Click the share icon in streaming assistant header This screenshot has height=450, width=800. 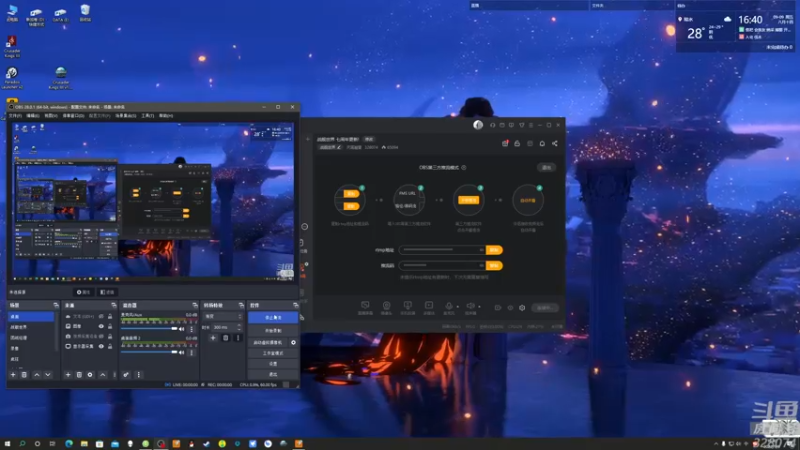click(555, 143)
